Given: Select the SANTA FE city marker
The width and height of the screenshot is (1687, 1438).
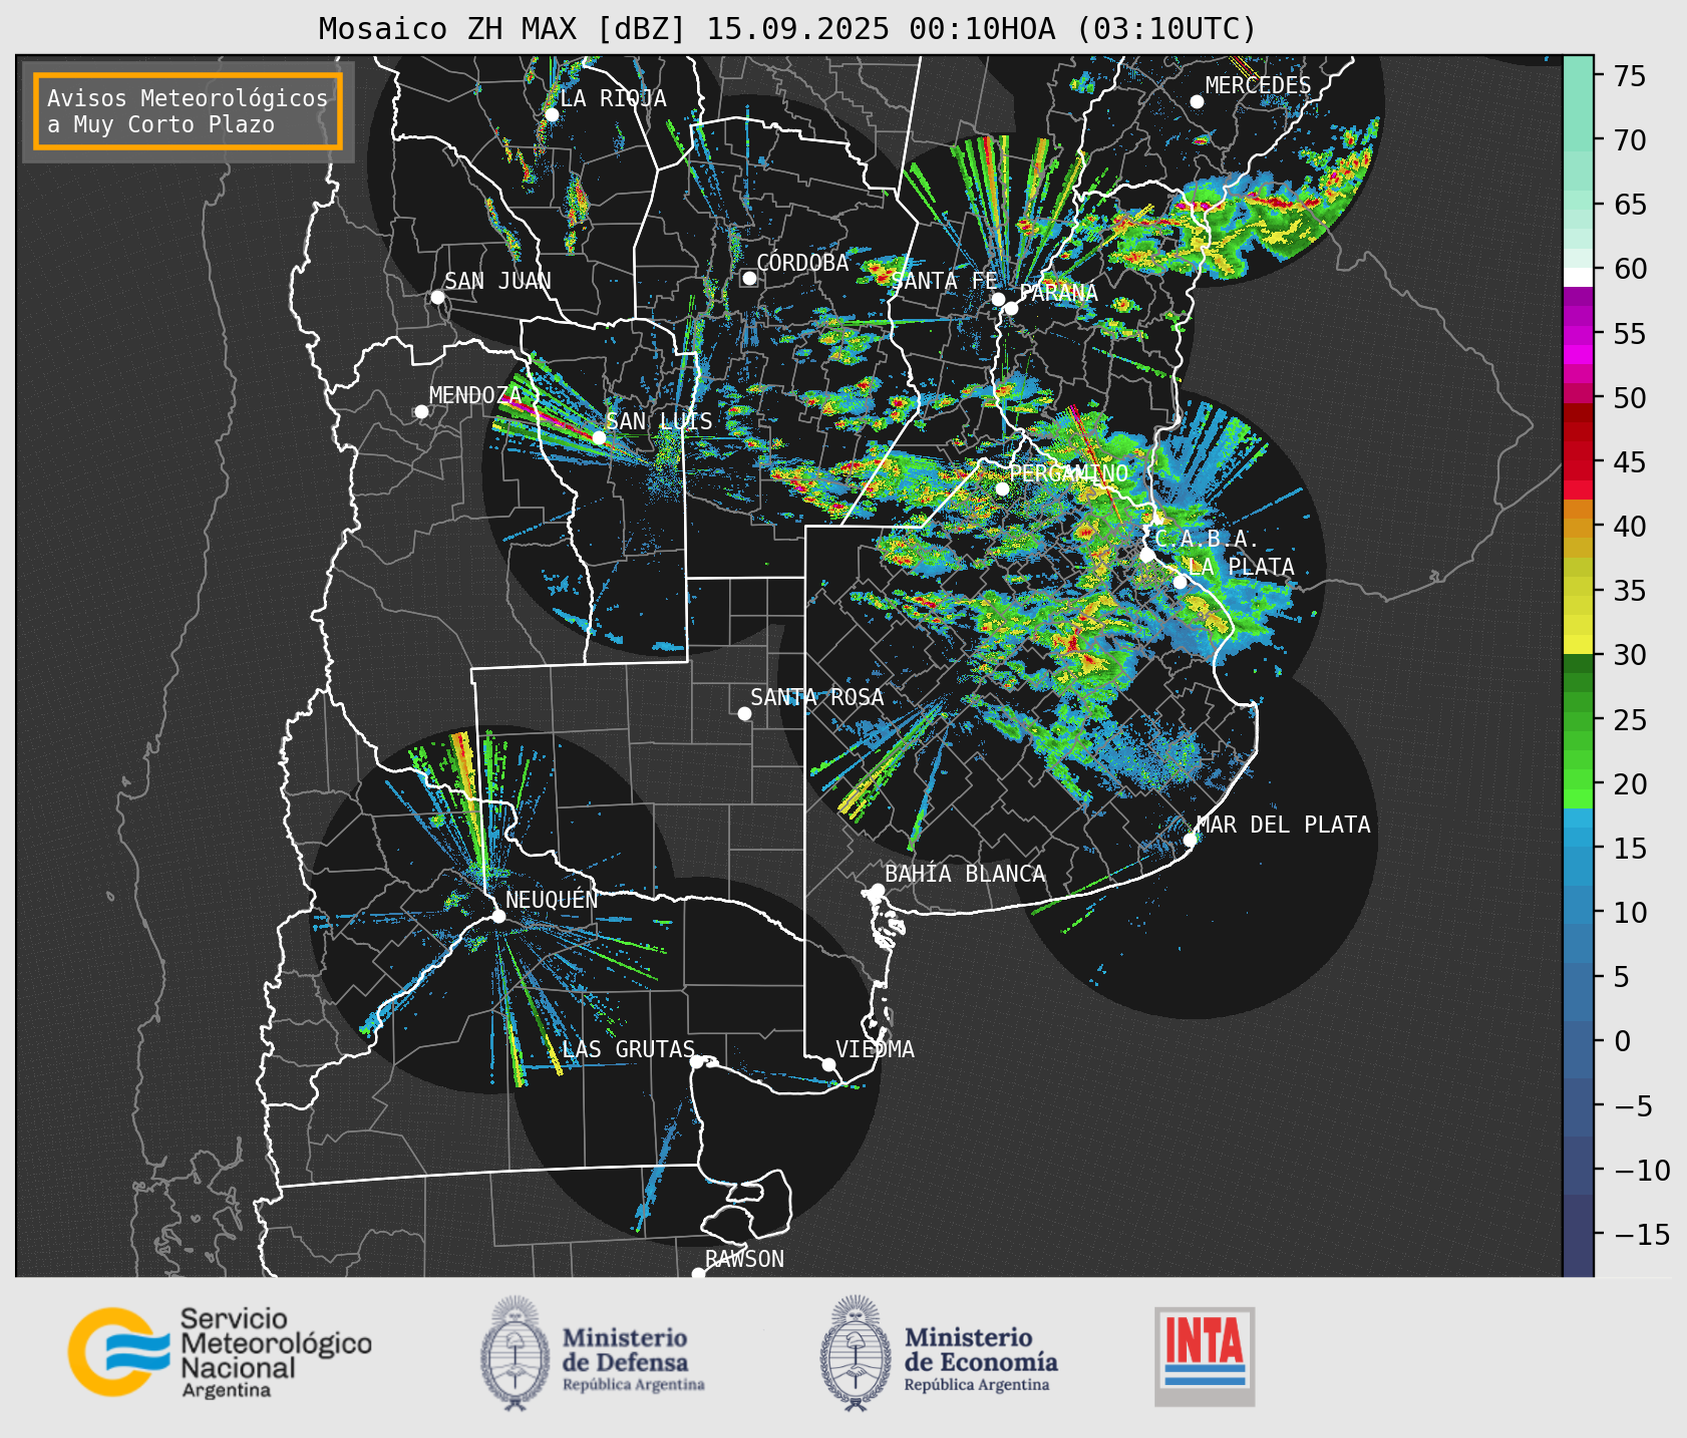Looking at the screenshot, I should [998, 299].
